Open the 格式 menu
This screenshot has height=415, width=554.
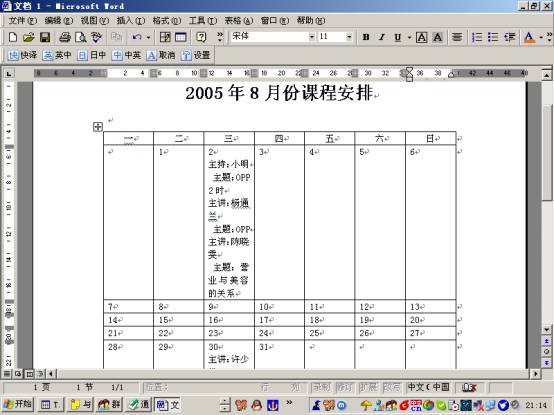pyautogui.click(x=166, y=21)
